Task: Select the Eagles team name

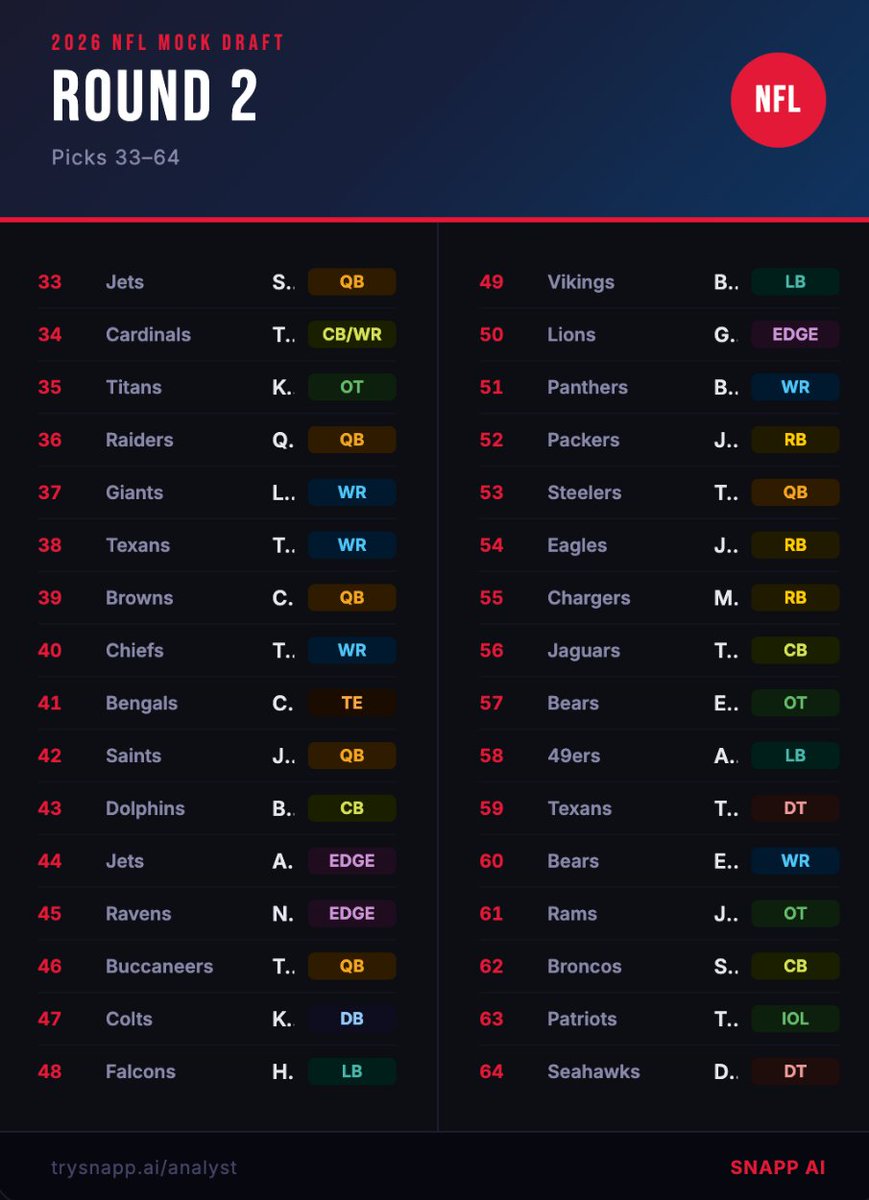Action: pyautogui.click(x=577, y=545)
